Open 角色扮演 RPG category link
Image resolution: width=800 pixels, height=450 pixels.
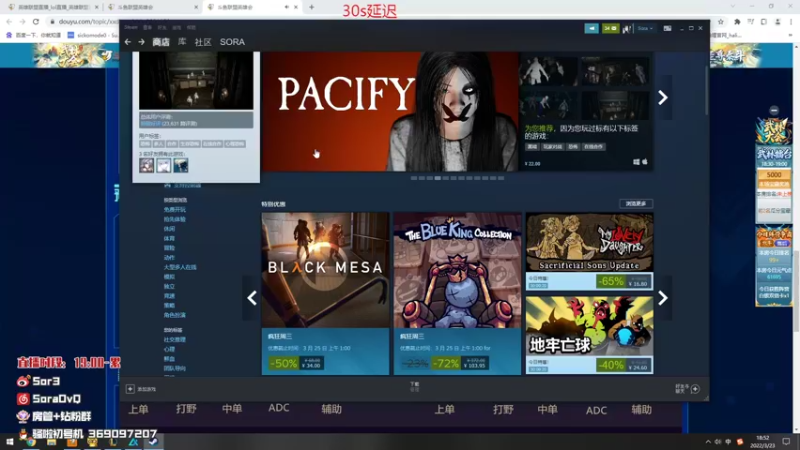[x=174, y=315]
